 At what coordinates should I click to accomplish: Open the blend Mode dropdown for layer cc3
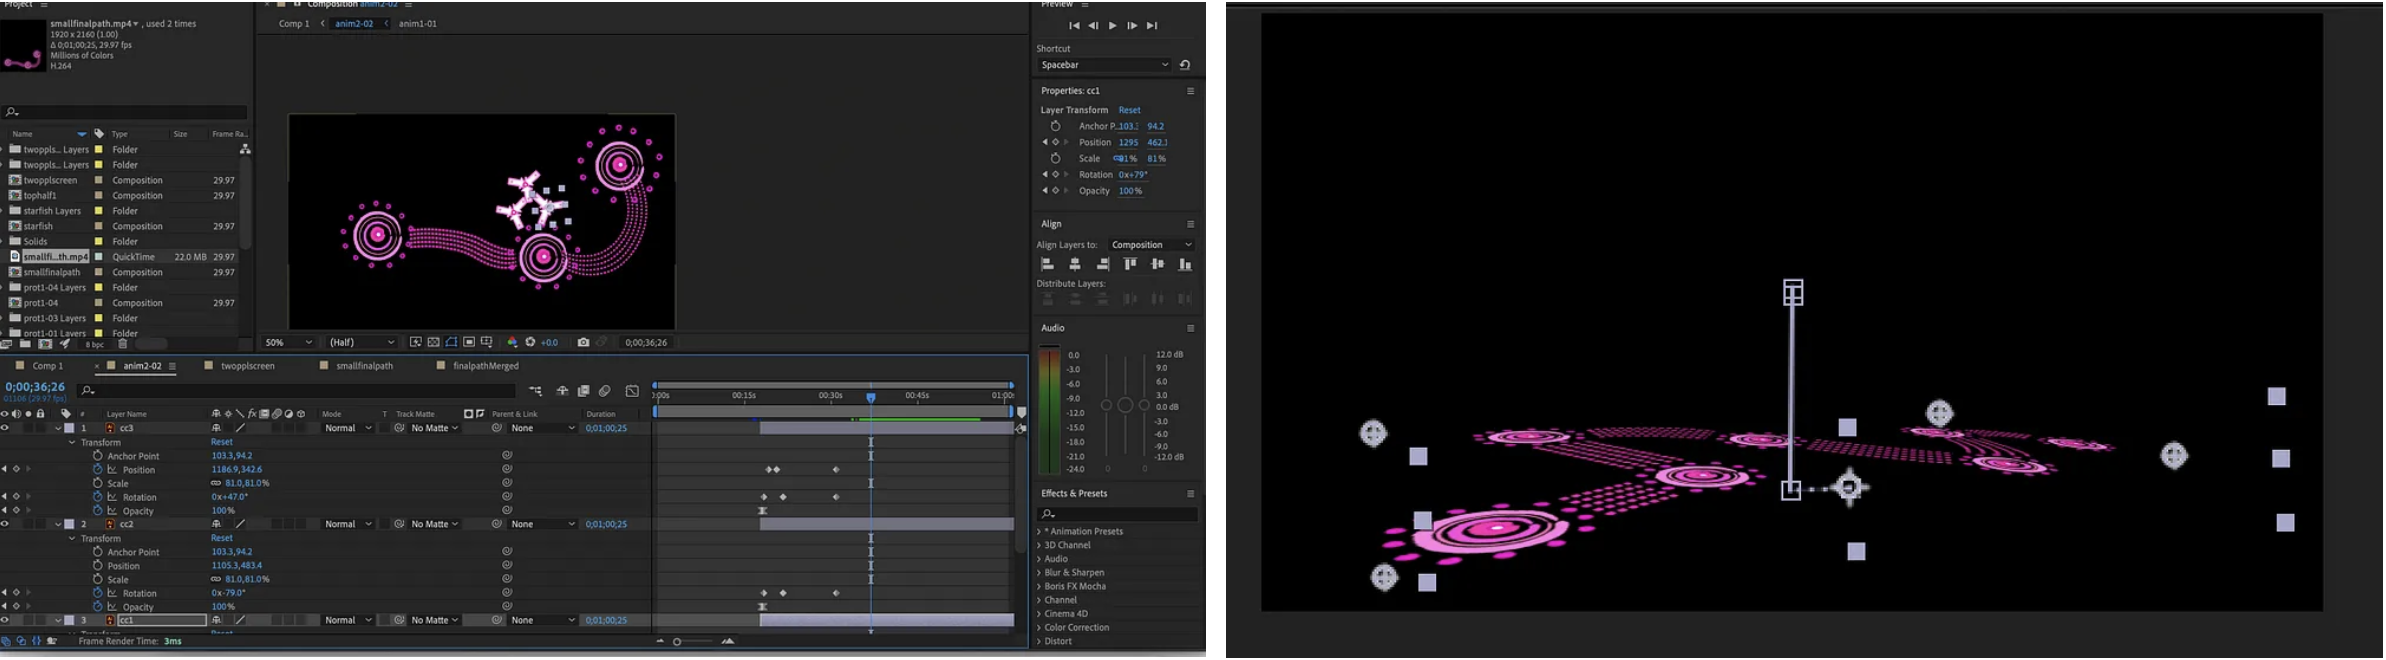[x=347, y=428]
